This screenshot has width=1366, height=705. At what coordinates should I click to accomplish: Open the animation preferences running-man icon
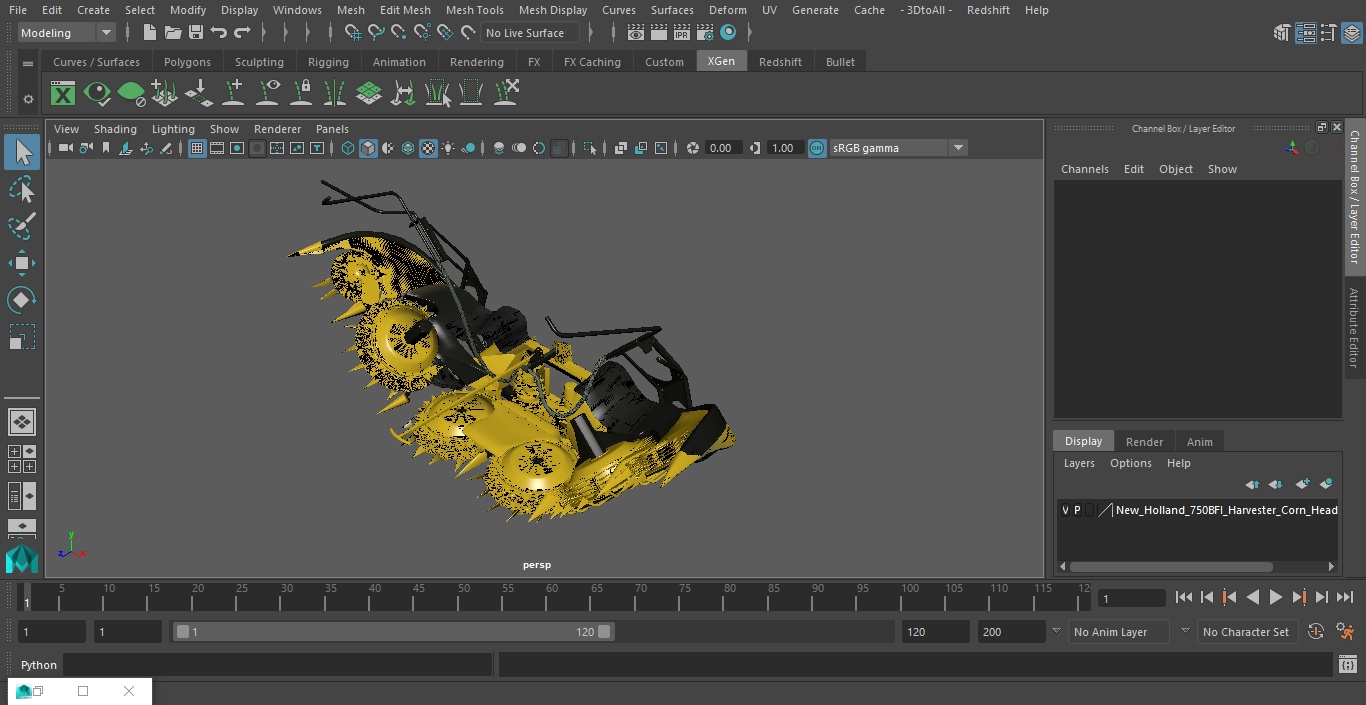(1345, 632)
